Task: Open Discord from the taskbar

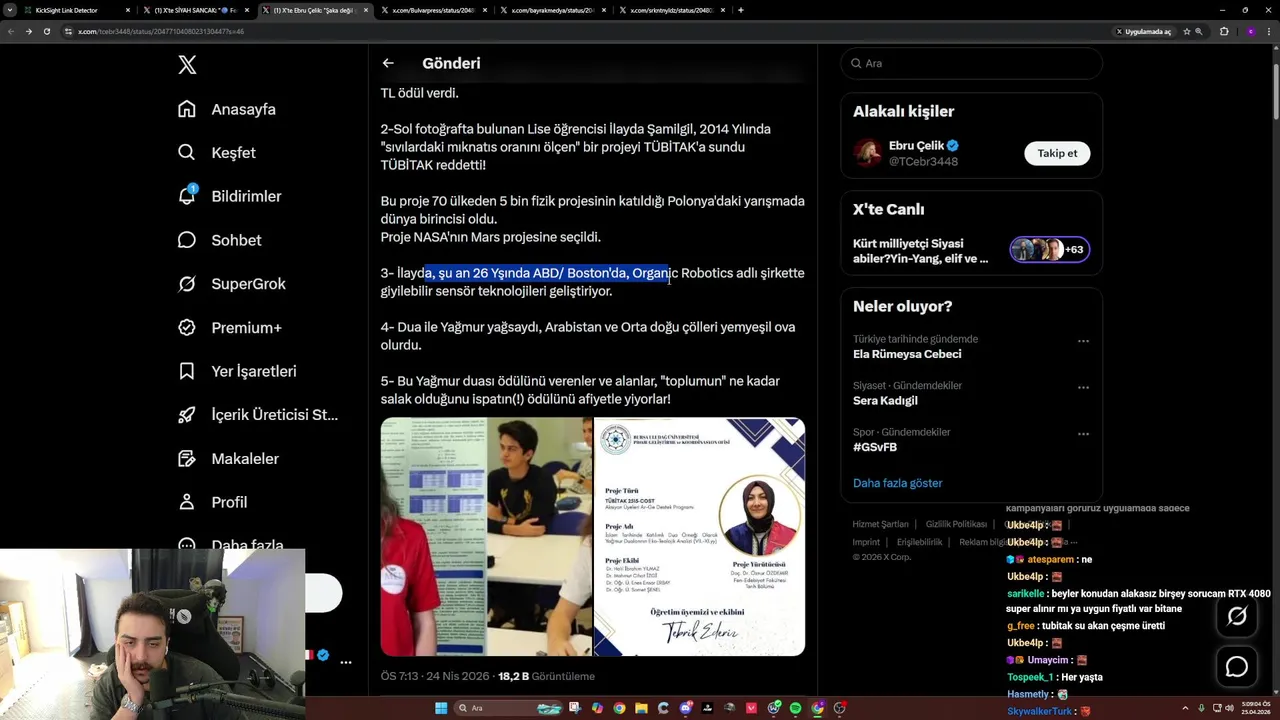Action: pos(685,708)
